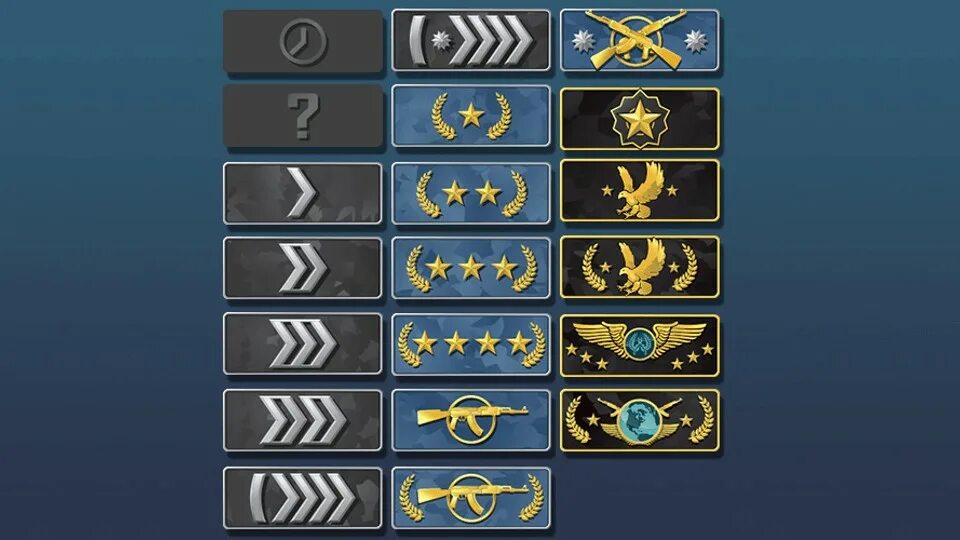Click the Silver I single-chevron badge
Image resolution: width=960 pixels, height=540 pixels.
(x=302, y=193)
